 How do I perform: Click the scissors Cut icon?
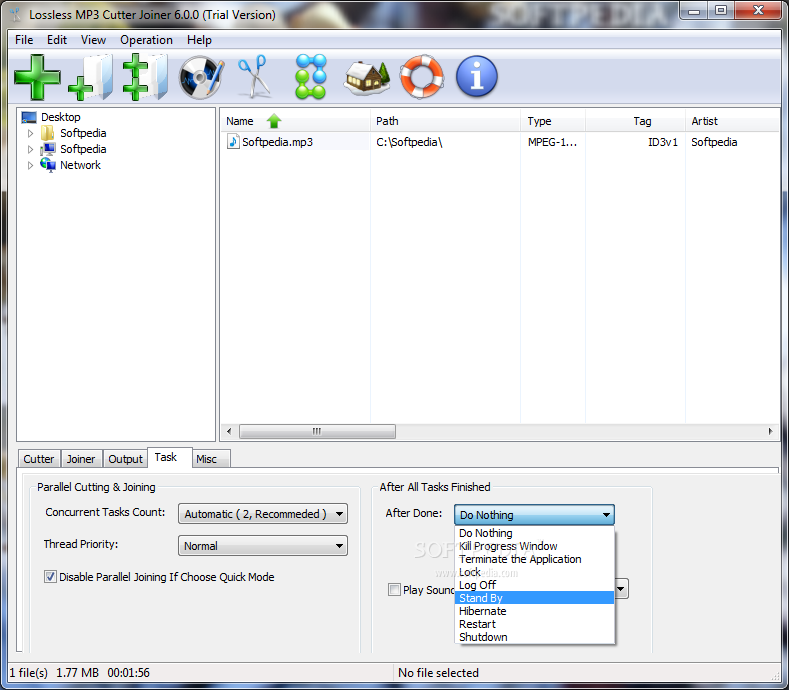[253, 77]
